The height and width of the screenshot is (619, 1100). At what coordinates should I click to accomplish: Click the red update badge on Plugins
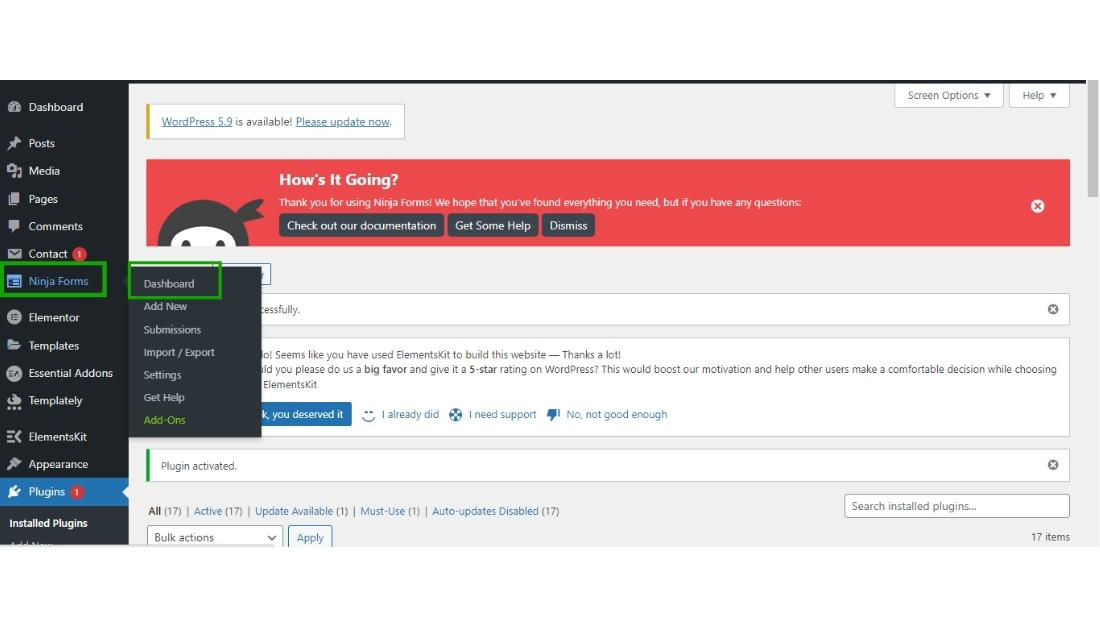(76, 492)
